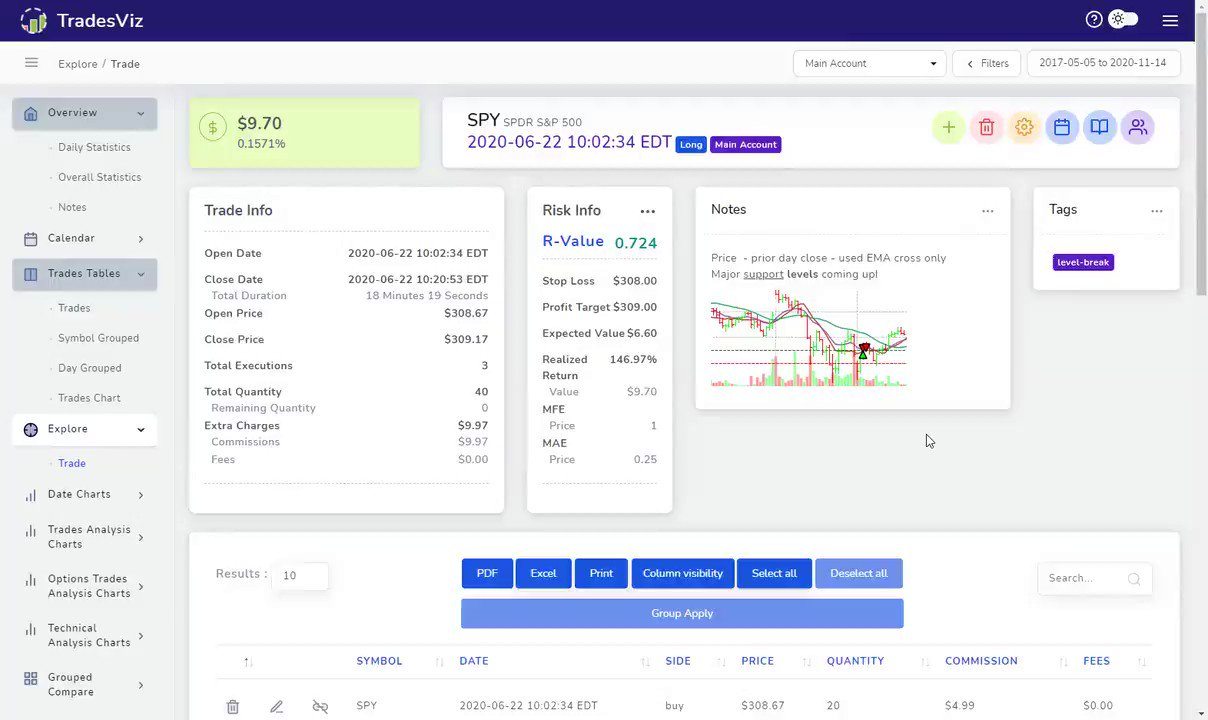Click the level-break tag
Screen dimensions: 1208x720
click(x=1083, y=262)
